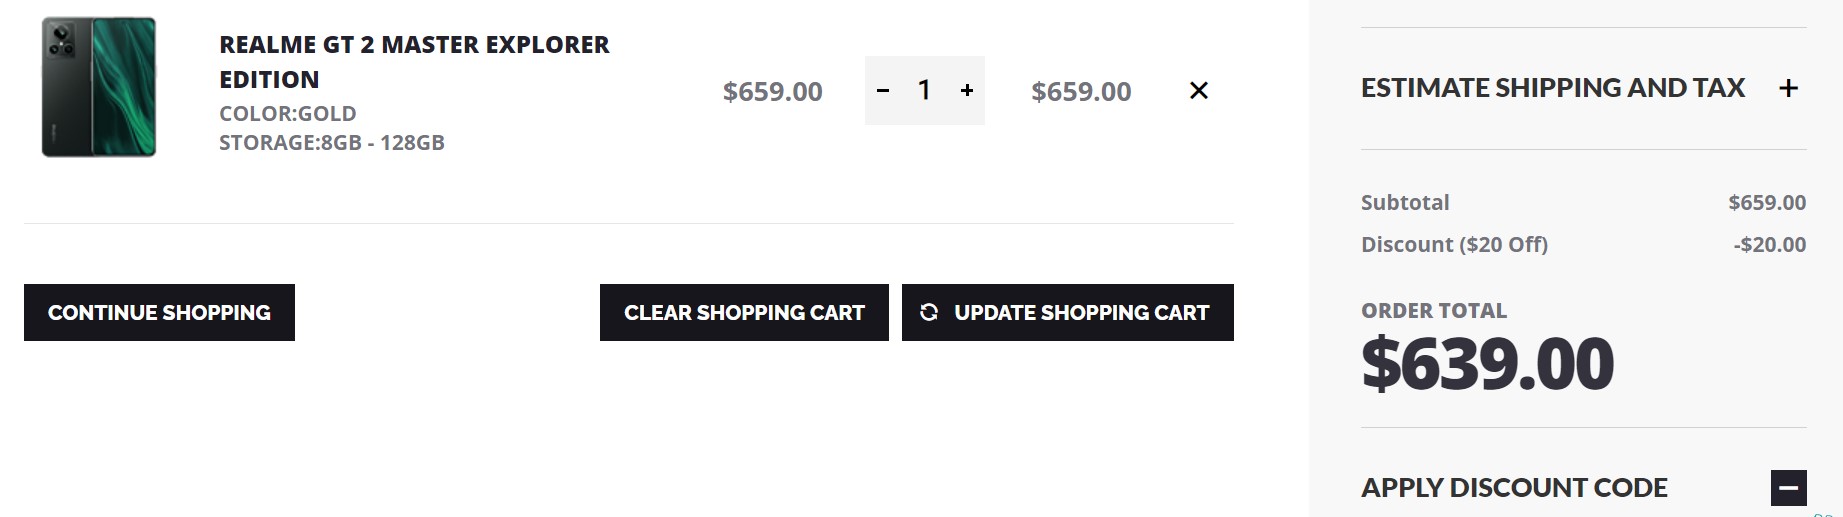This screenshot has width=1843, height=517.
Task: Click the order total amount $639.00
Action: (x=1487, y=364)
